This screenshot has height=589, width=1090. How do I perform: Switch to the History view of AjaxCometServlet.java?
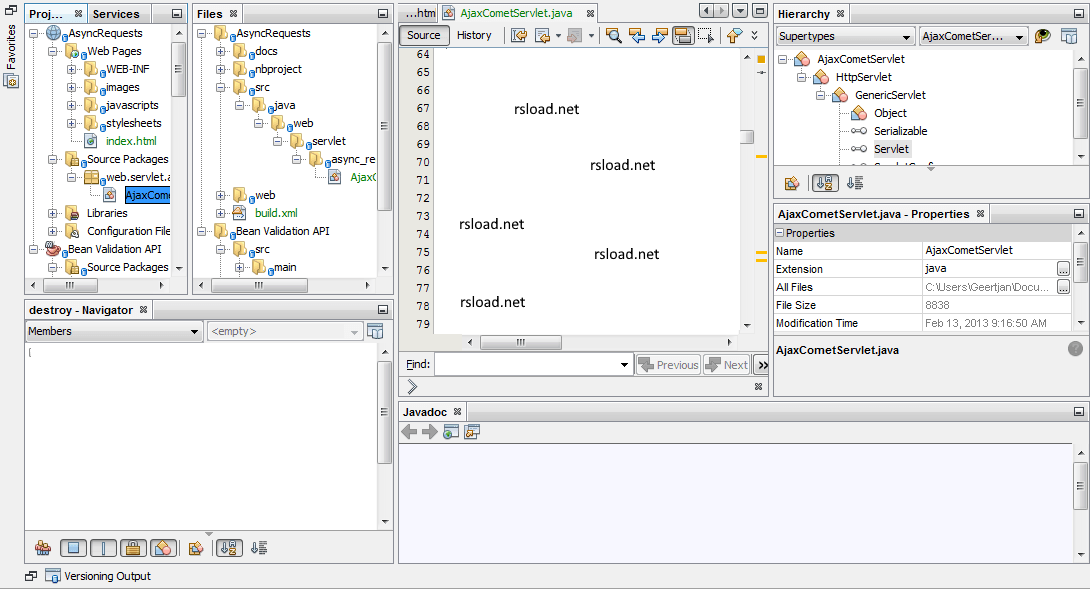[x=474, y=34]
